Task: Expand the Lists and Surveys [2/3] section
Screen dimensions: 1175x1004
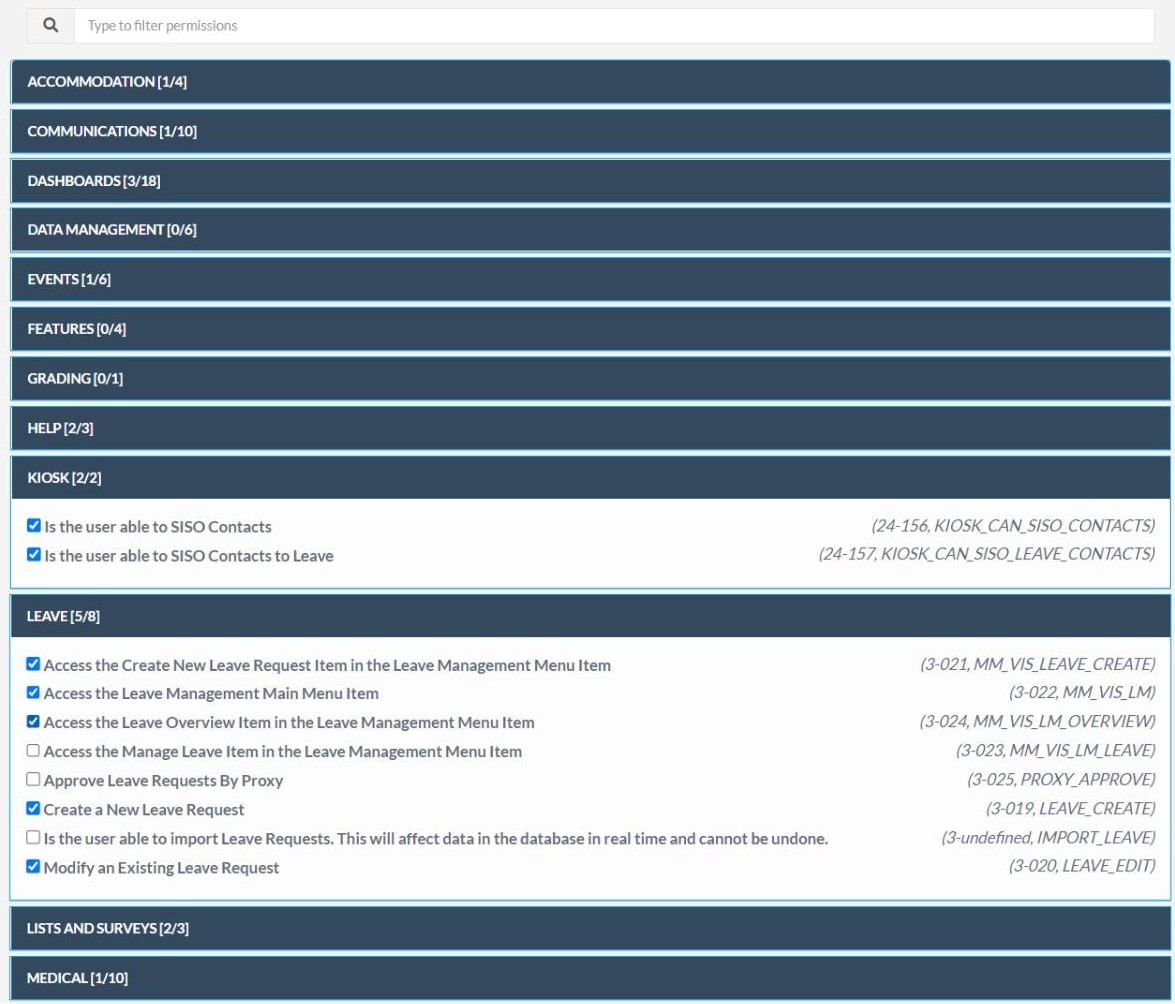Action: 590,928
